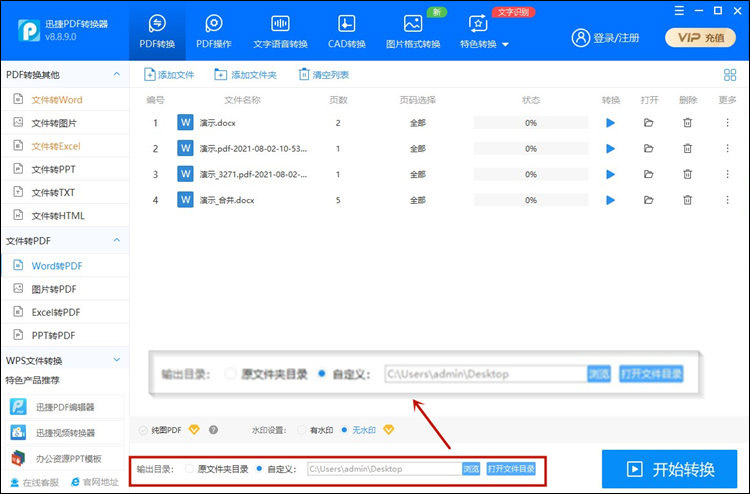Start conversion of 演示.docx play icon
Image resolution: width=750 pixels, height=494 pixels.
point(610,123)
